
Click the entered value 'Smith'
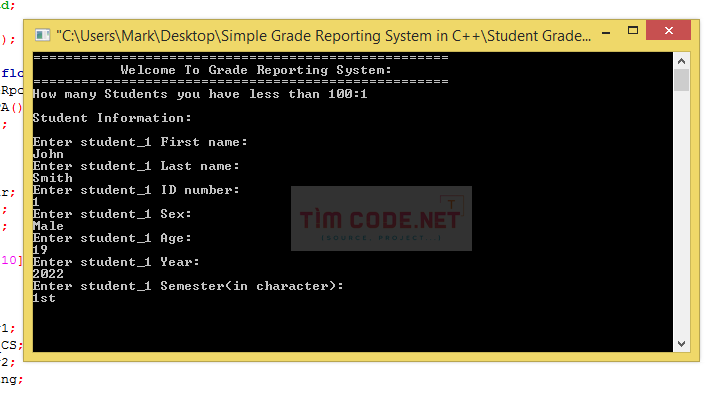click(x=52, y=178)
